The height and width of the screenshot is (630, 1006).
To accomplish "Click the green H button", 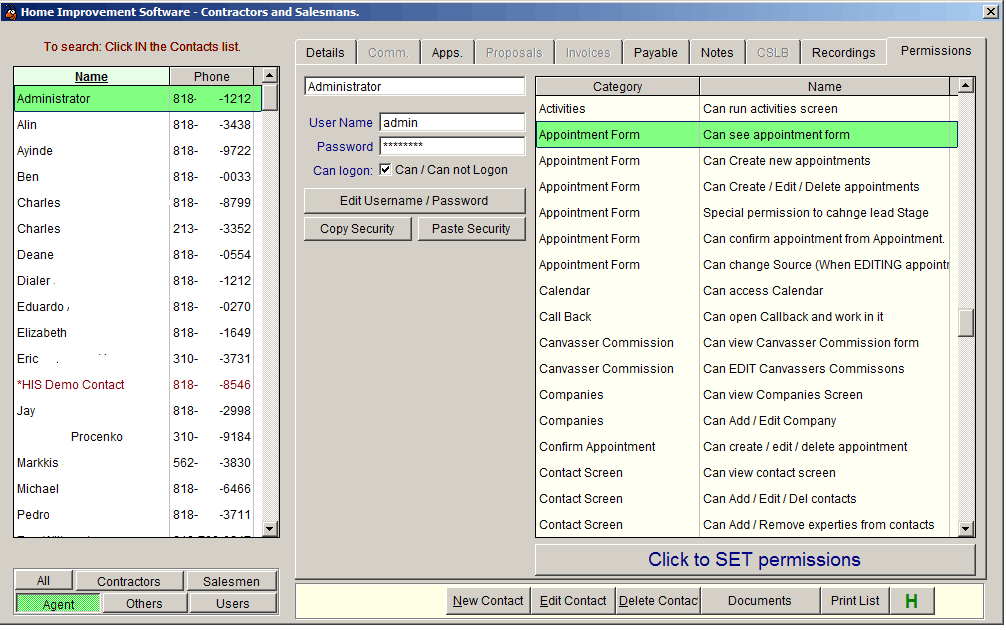I will 911,600.
